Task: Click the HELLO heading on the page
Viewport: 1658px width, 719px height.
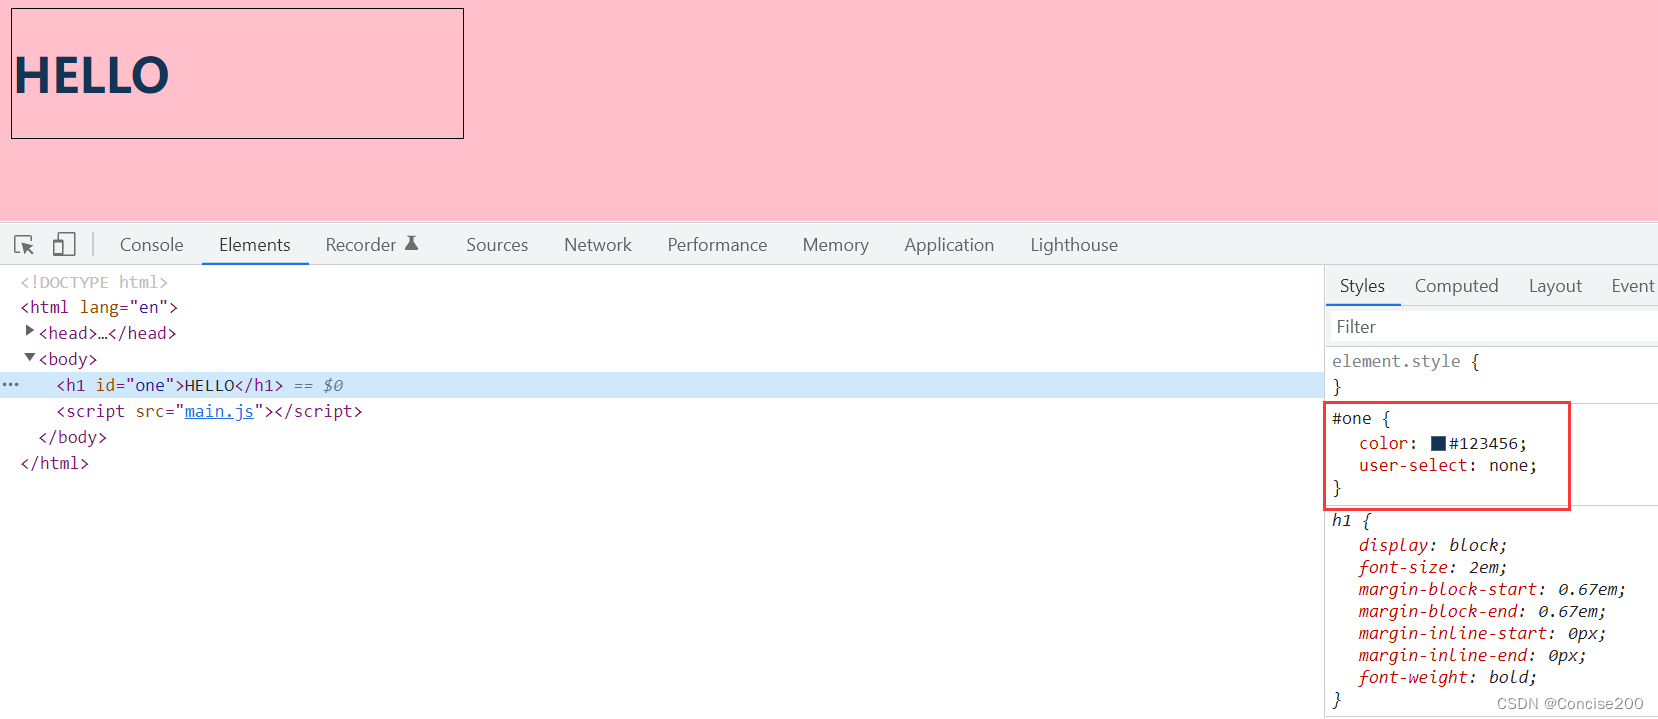Action: tap(91, 75)
